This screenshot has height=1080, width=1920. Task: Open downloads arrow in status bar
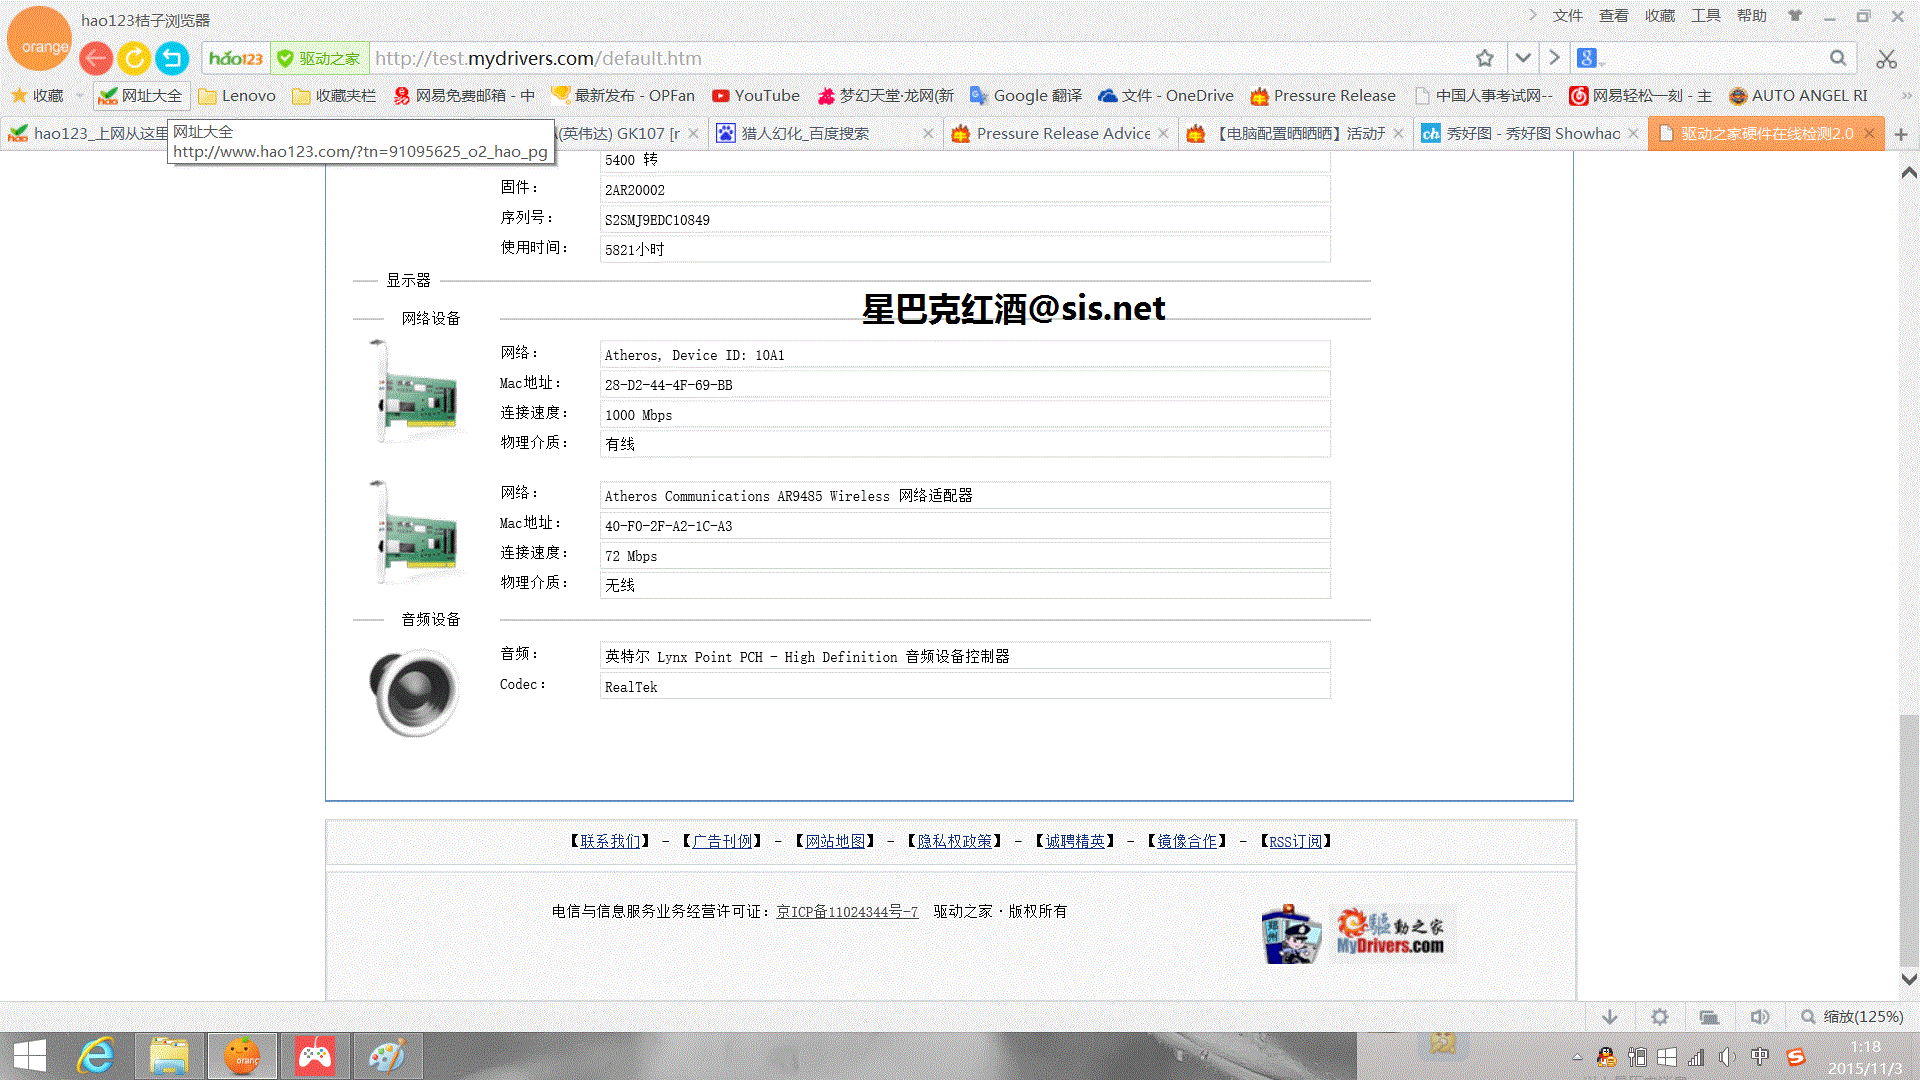pos(1610,1017)
